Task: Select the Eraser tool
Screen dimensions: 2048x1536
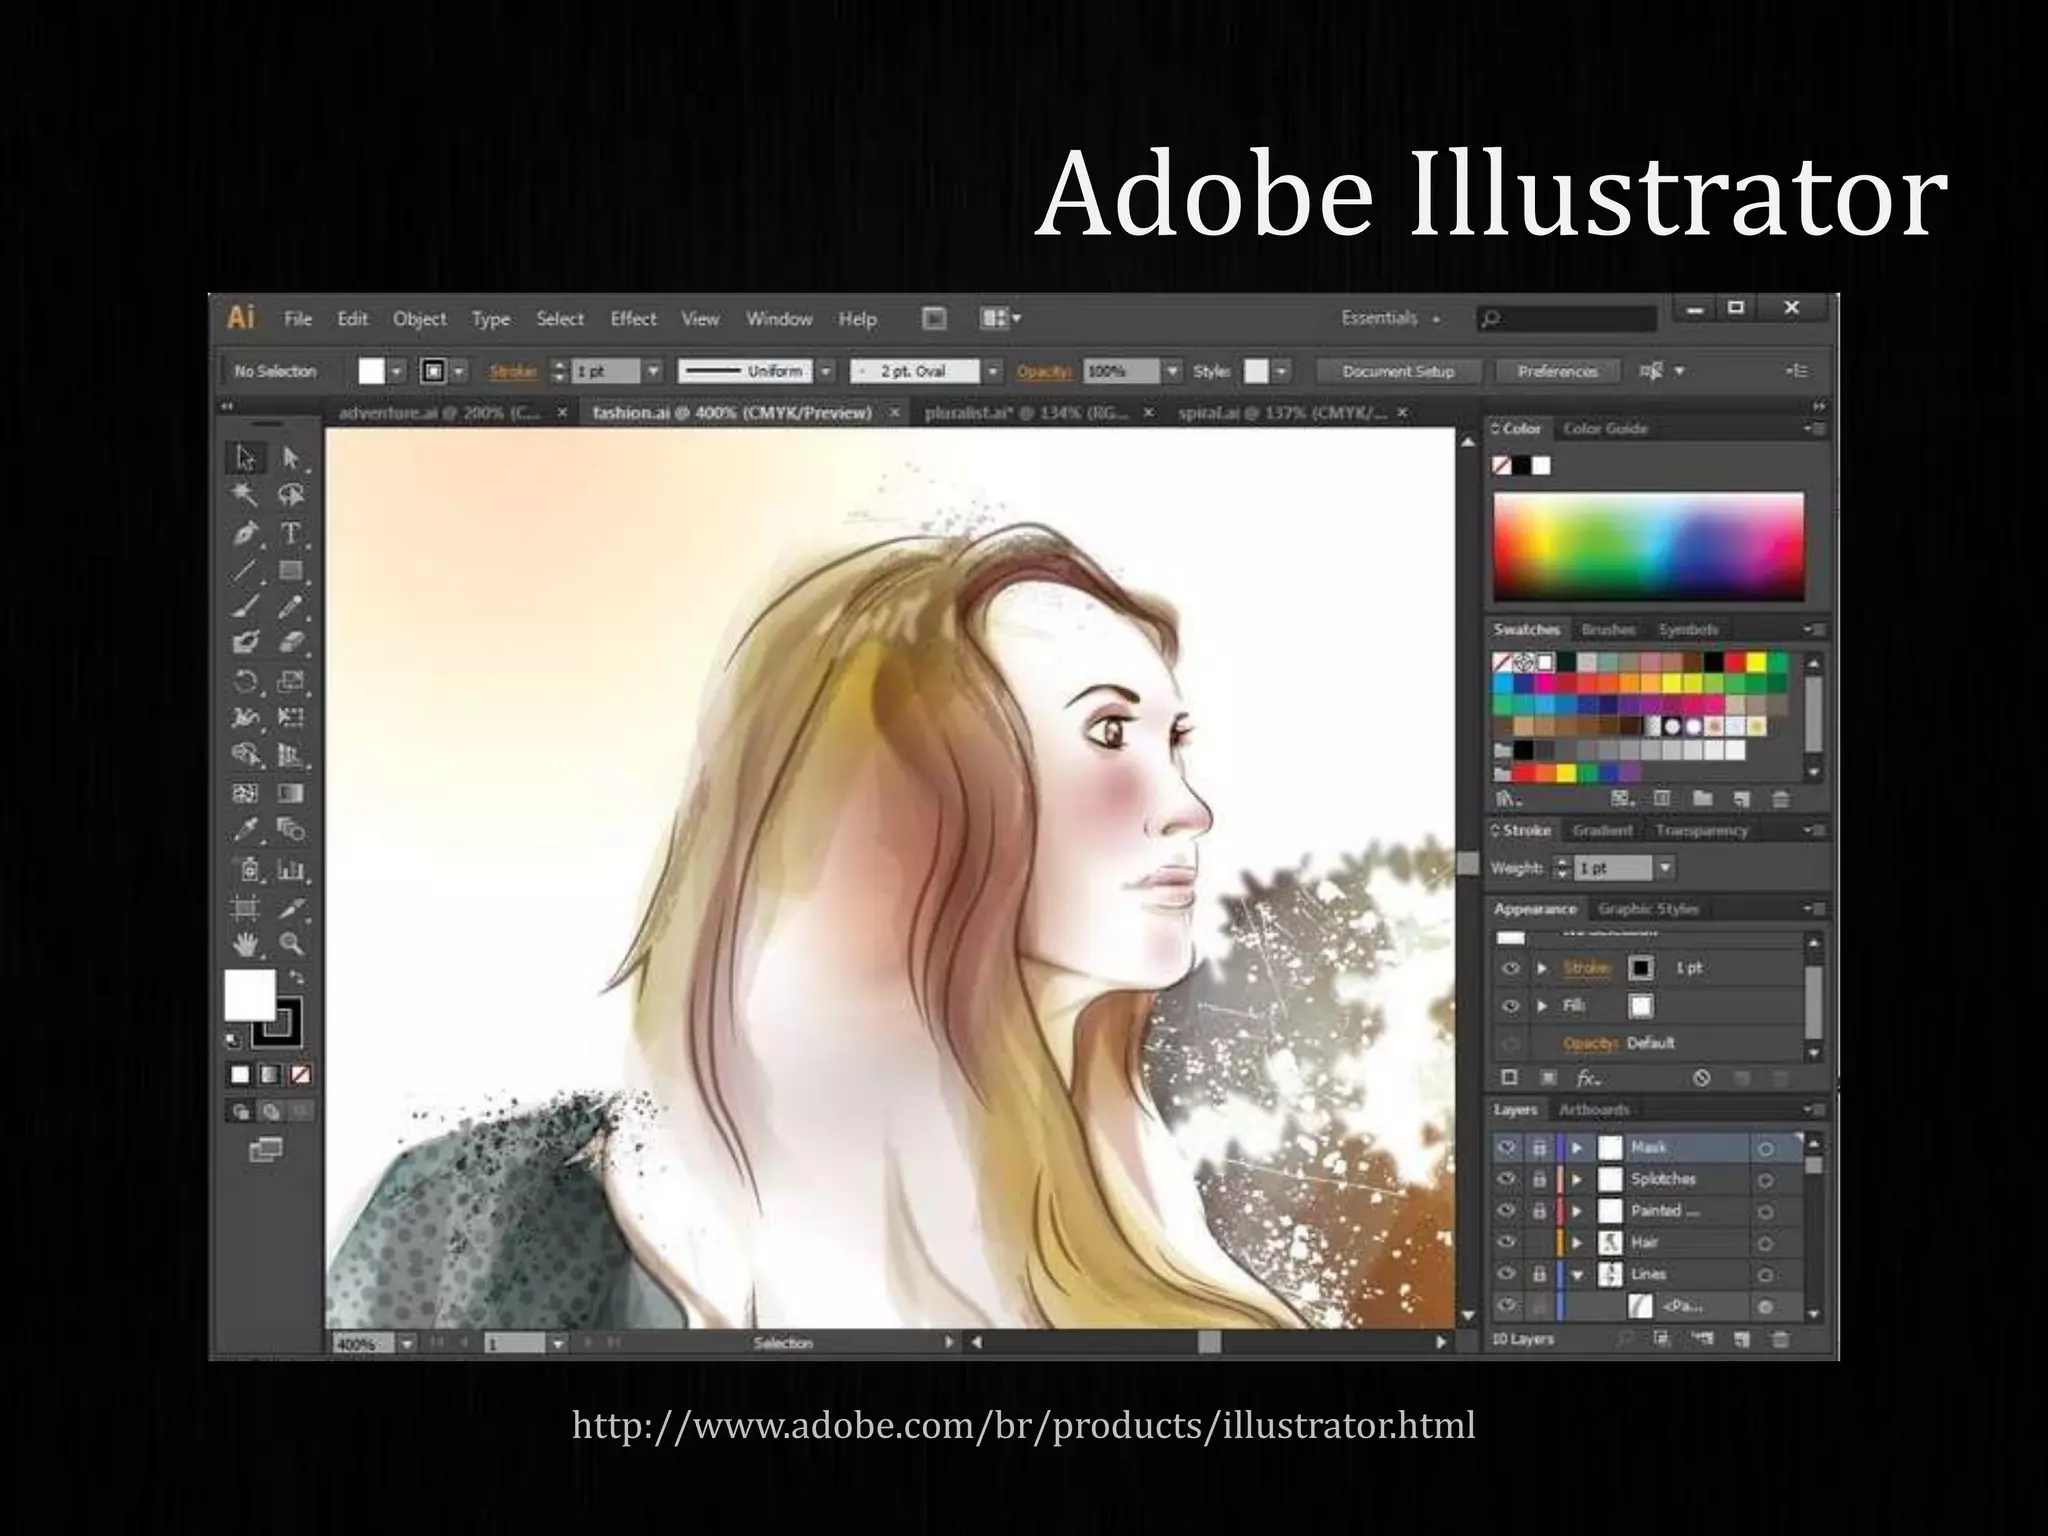Action: coord(291,643)
